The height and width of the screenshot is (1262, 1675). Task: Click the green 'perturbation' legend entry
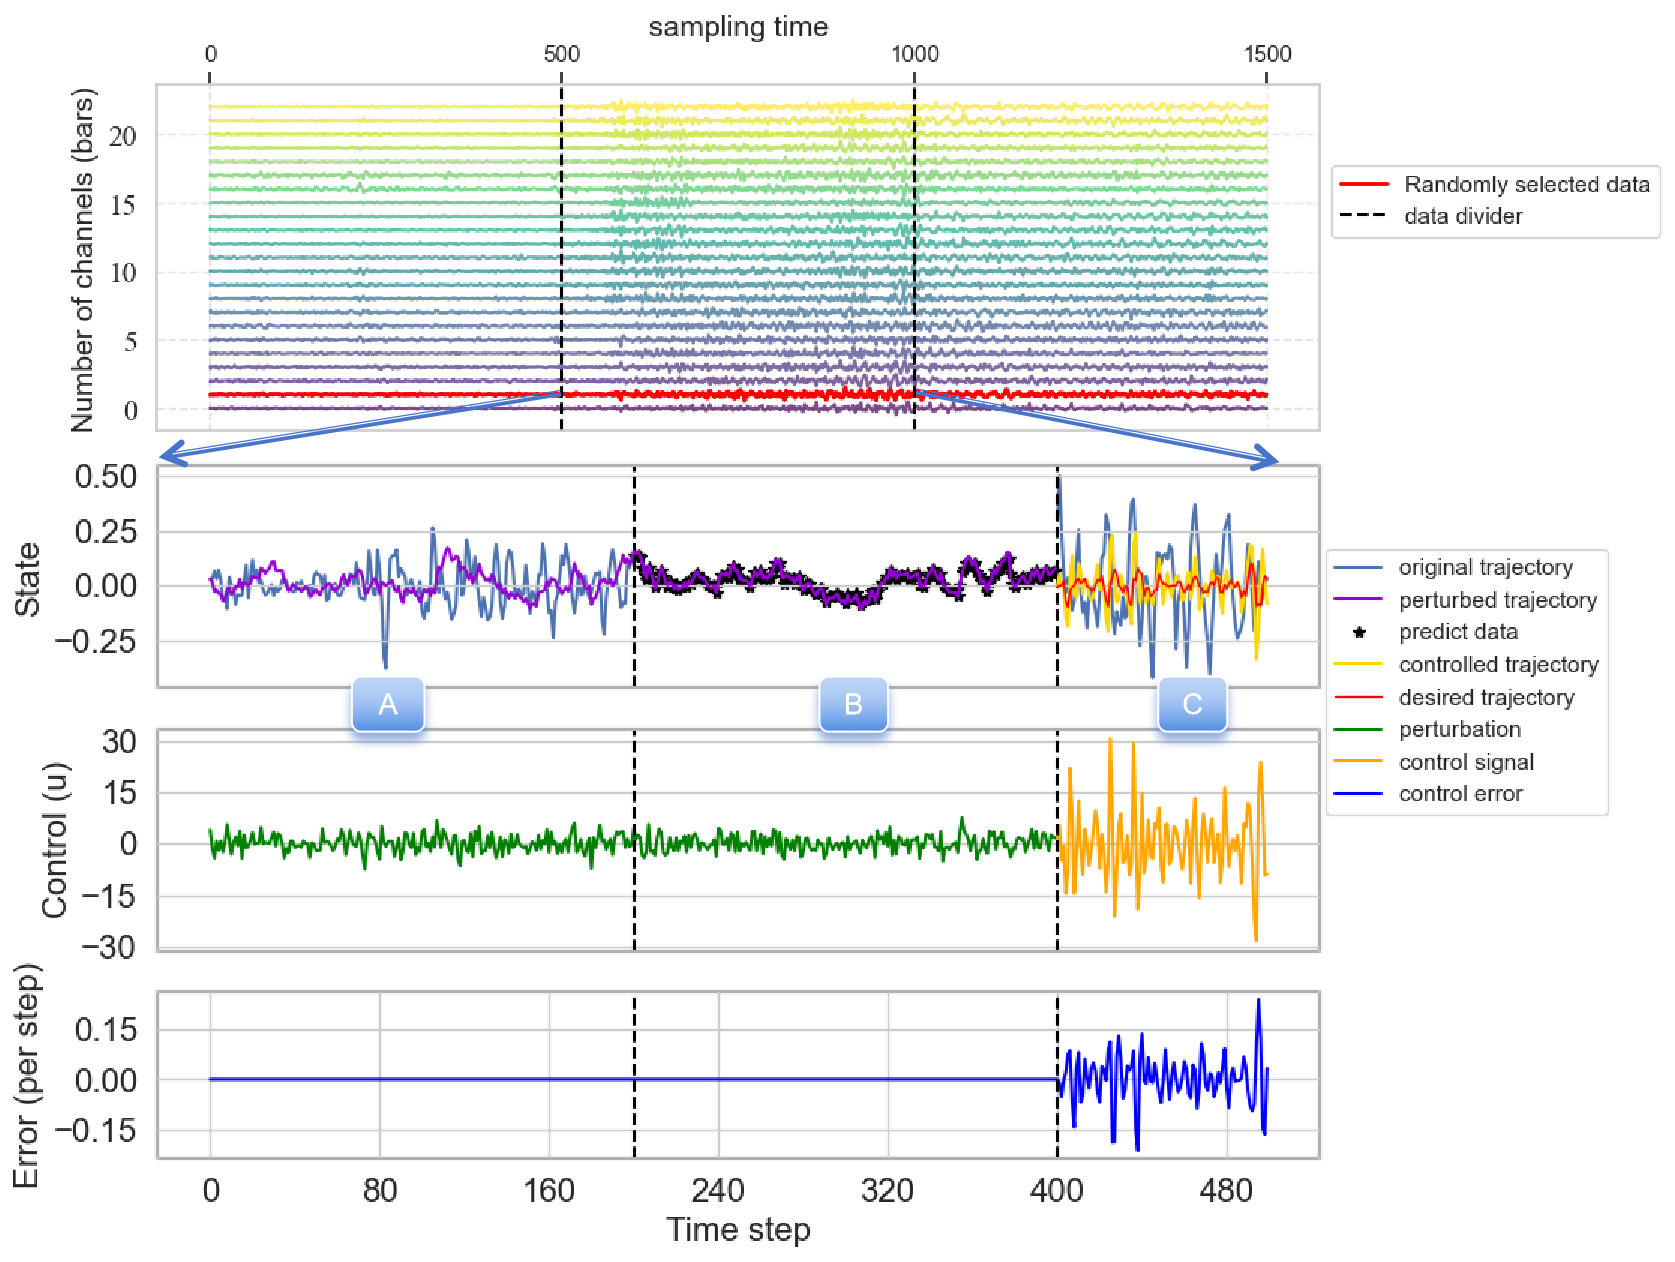click(1459, 730)
